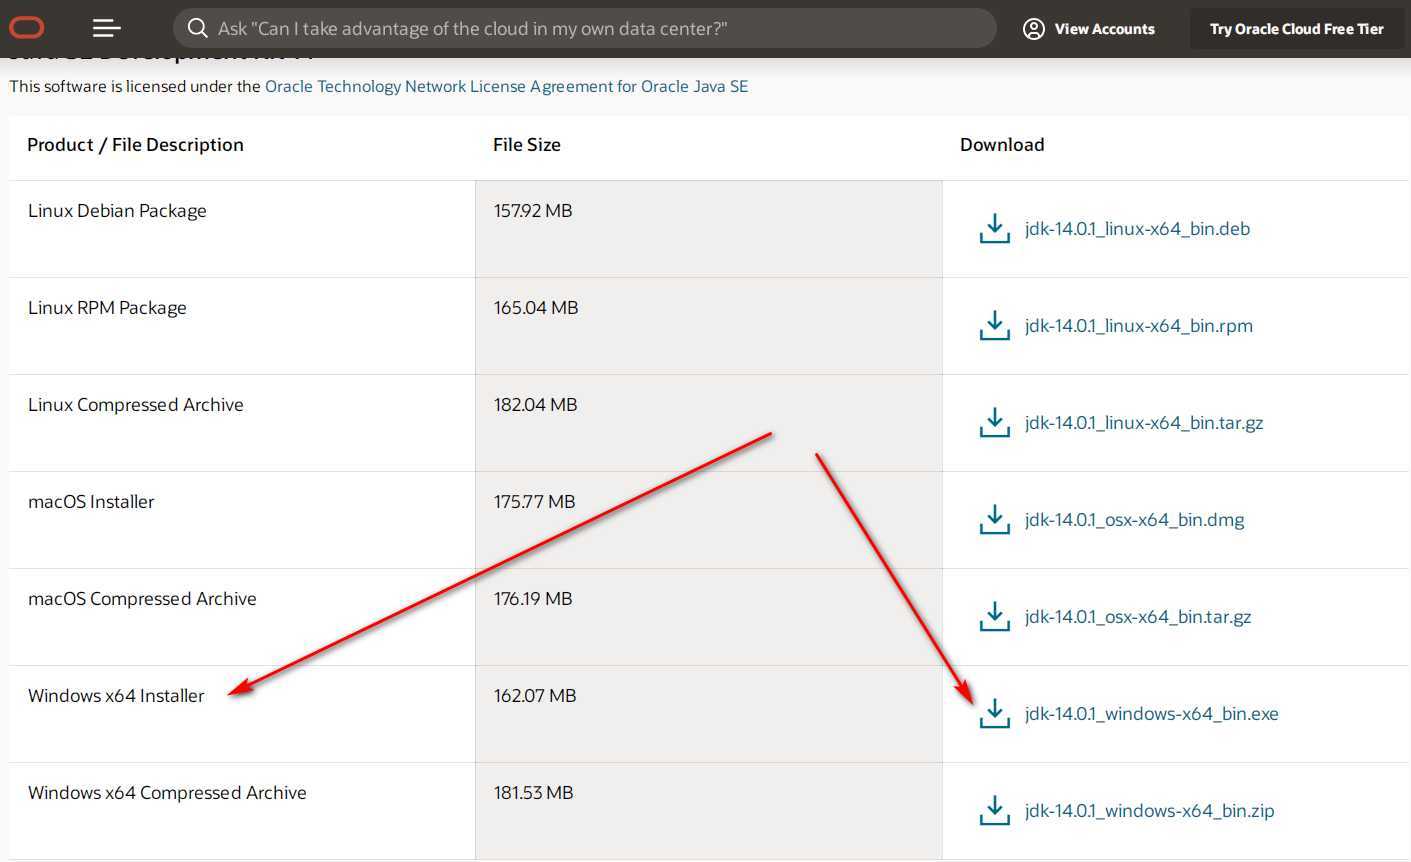
Task: Click the View Accounts user icon
Action: (x=1034, y=29)
